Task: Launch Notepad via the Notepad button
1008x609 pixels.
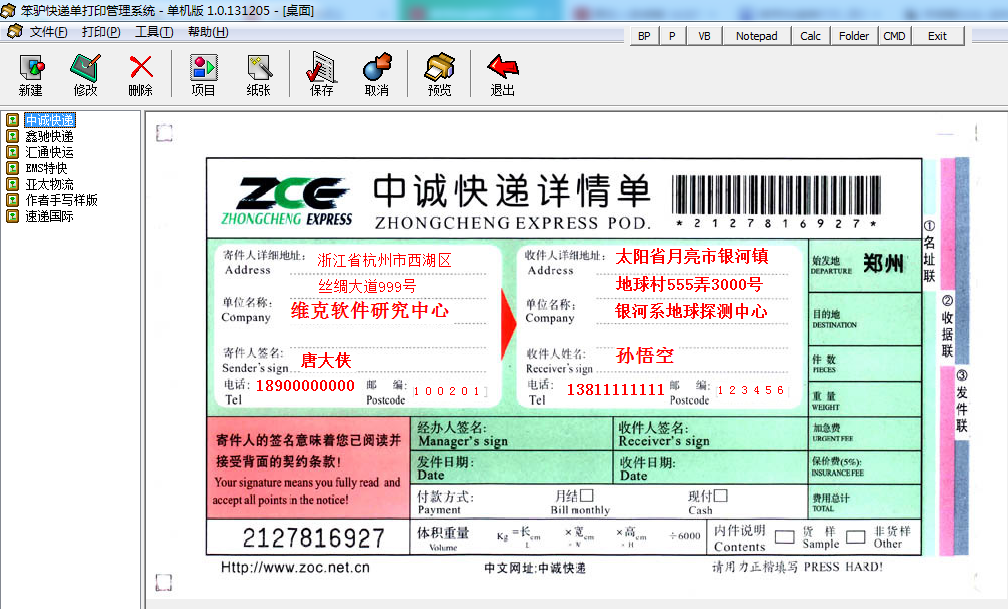Action: (x=757, y=36)
